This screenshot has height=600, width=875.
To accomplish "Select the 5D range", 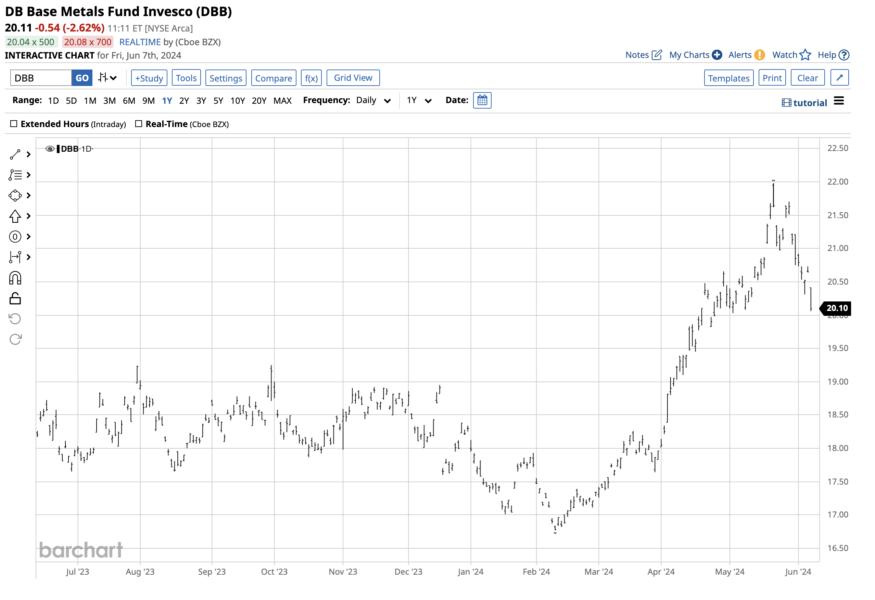I will click(x=71, y=101).
